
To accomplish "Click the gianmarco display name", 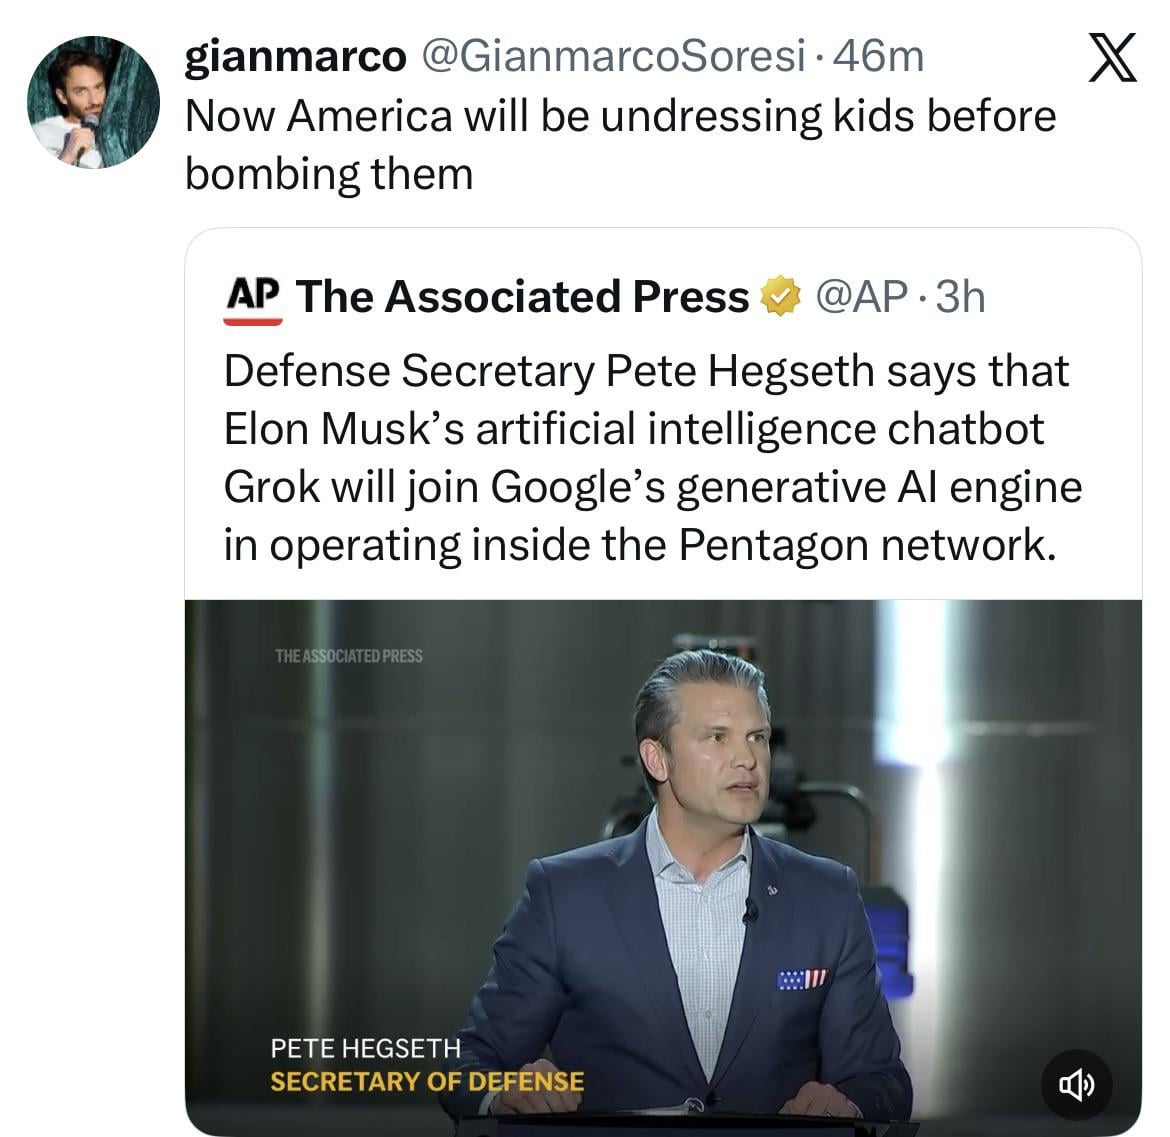I will click(x=295, y=57).
